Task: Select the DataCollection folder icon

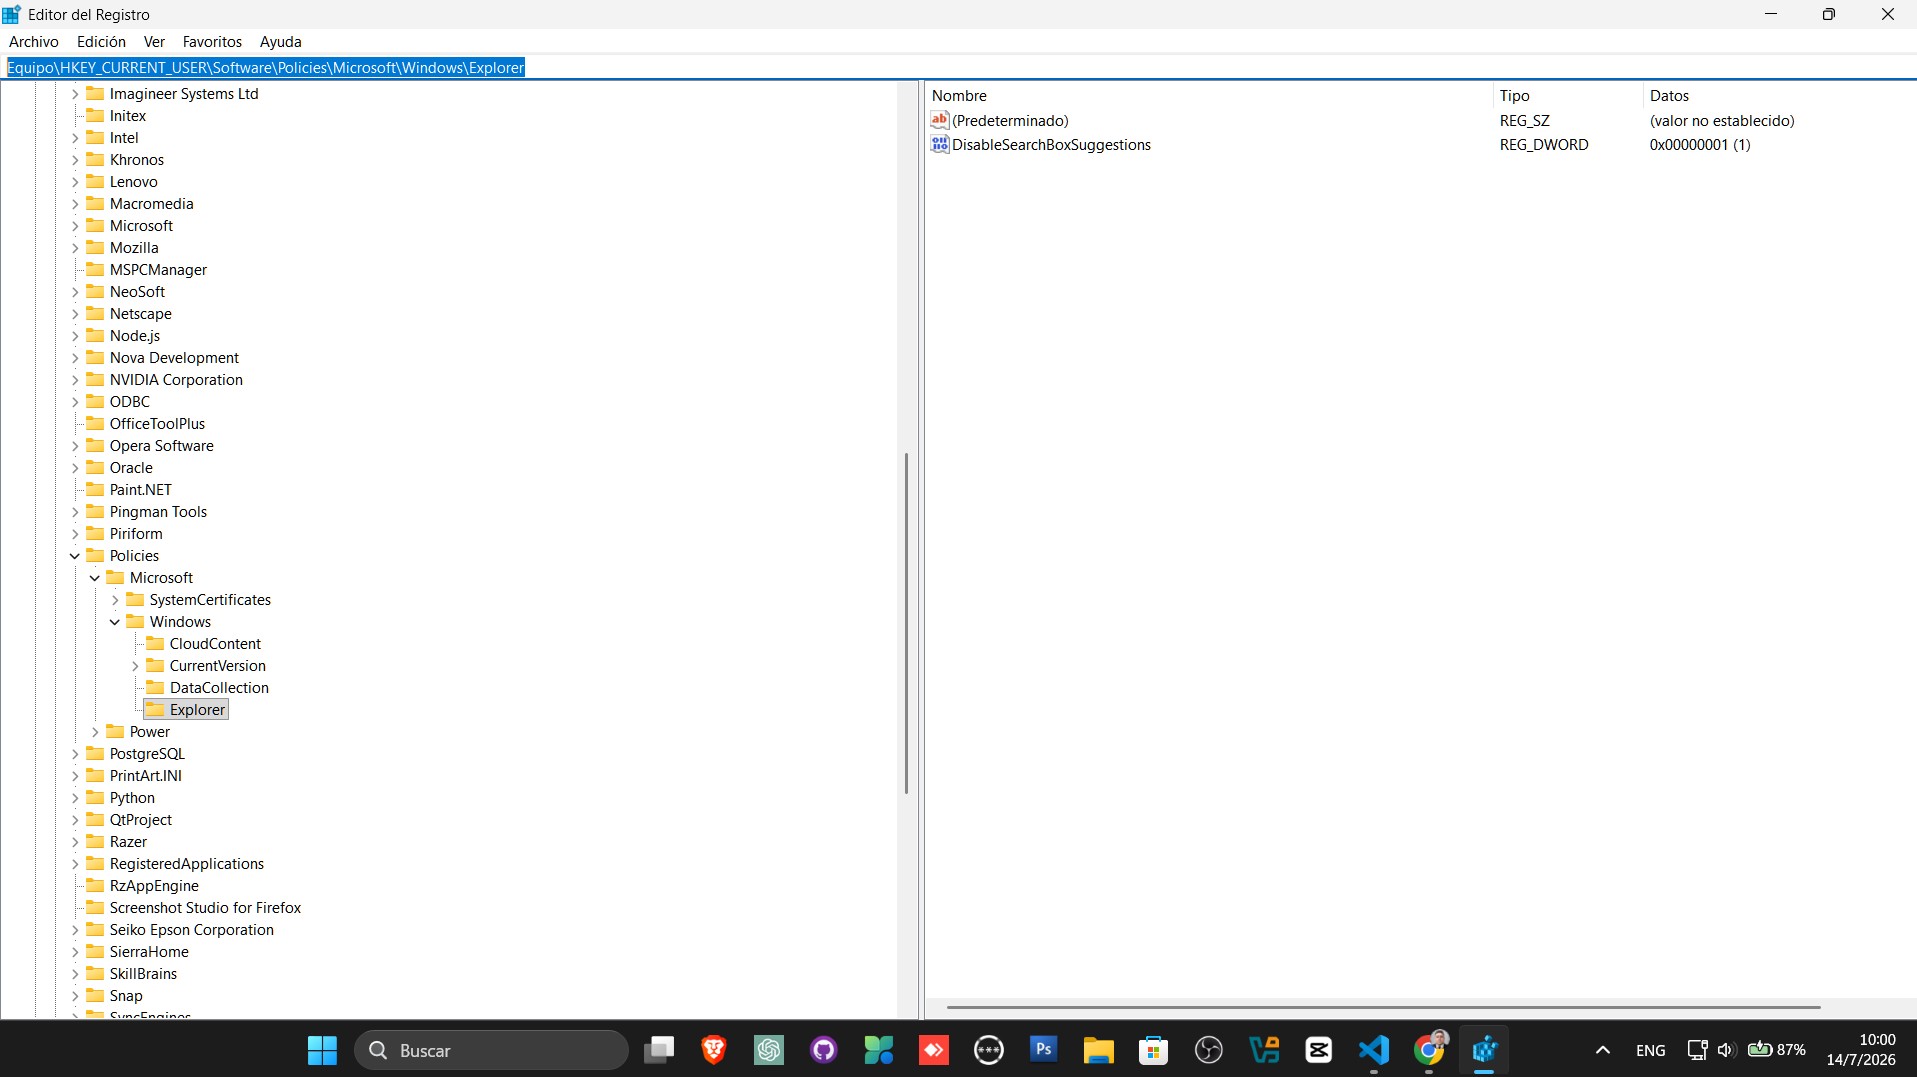Action: point(155,688)
